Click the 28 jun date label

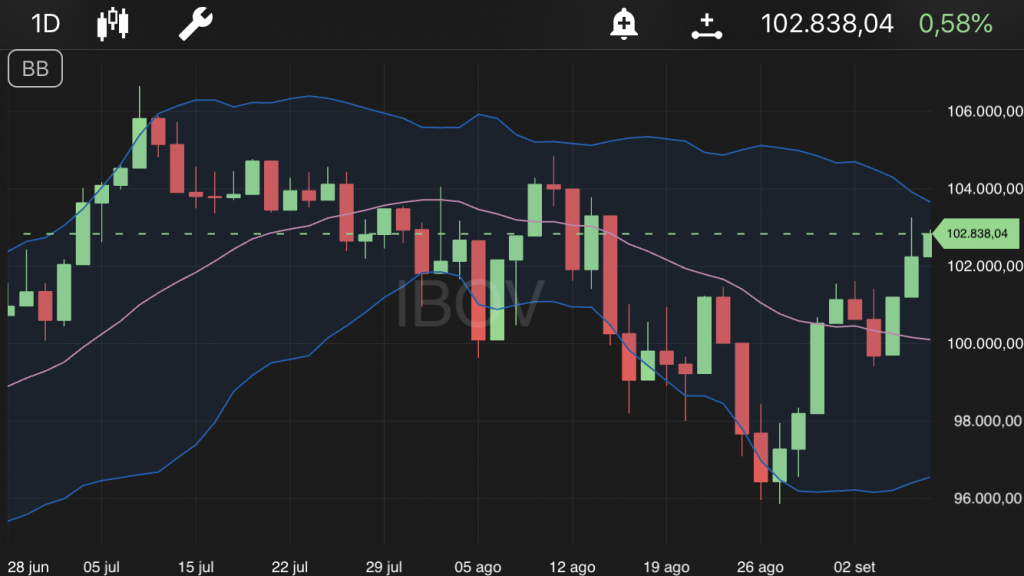point(28,567)
